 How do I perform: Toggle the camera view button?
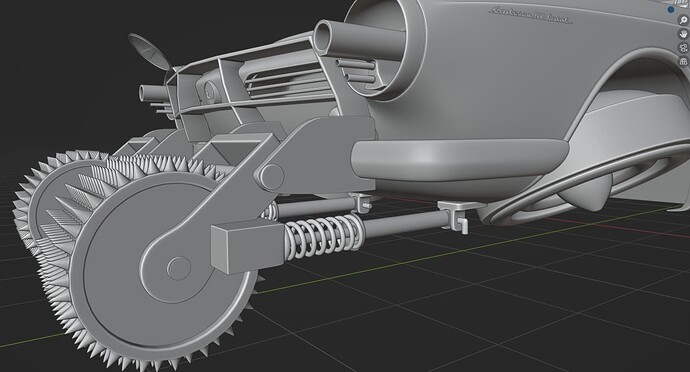(683, 48)
